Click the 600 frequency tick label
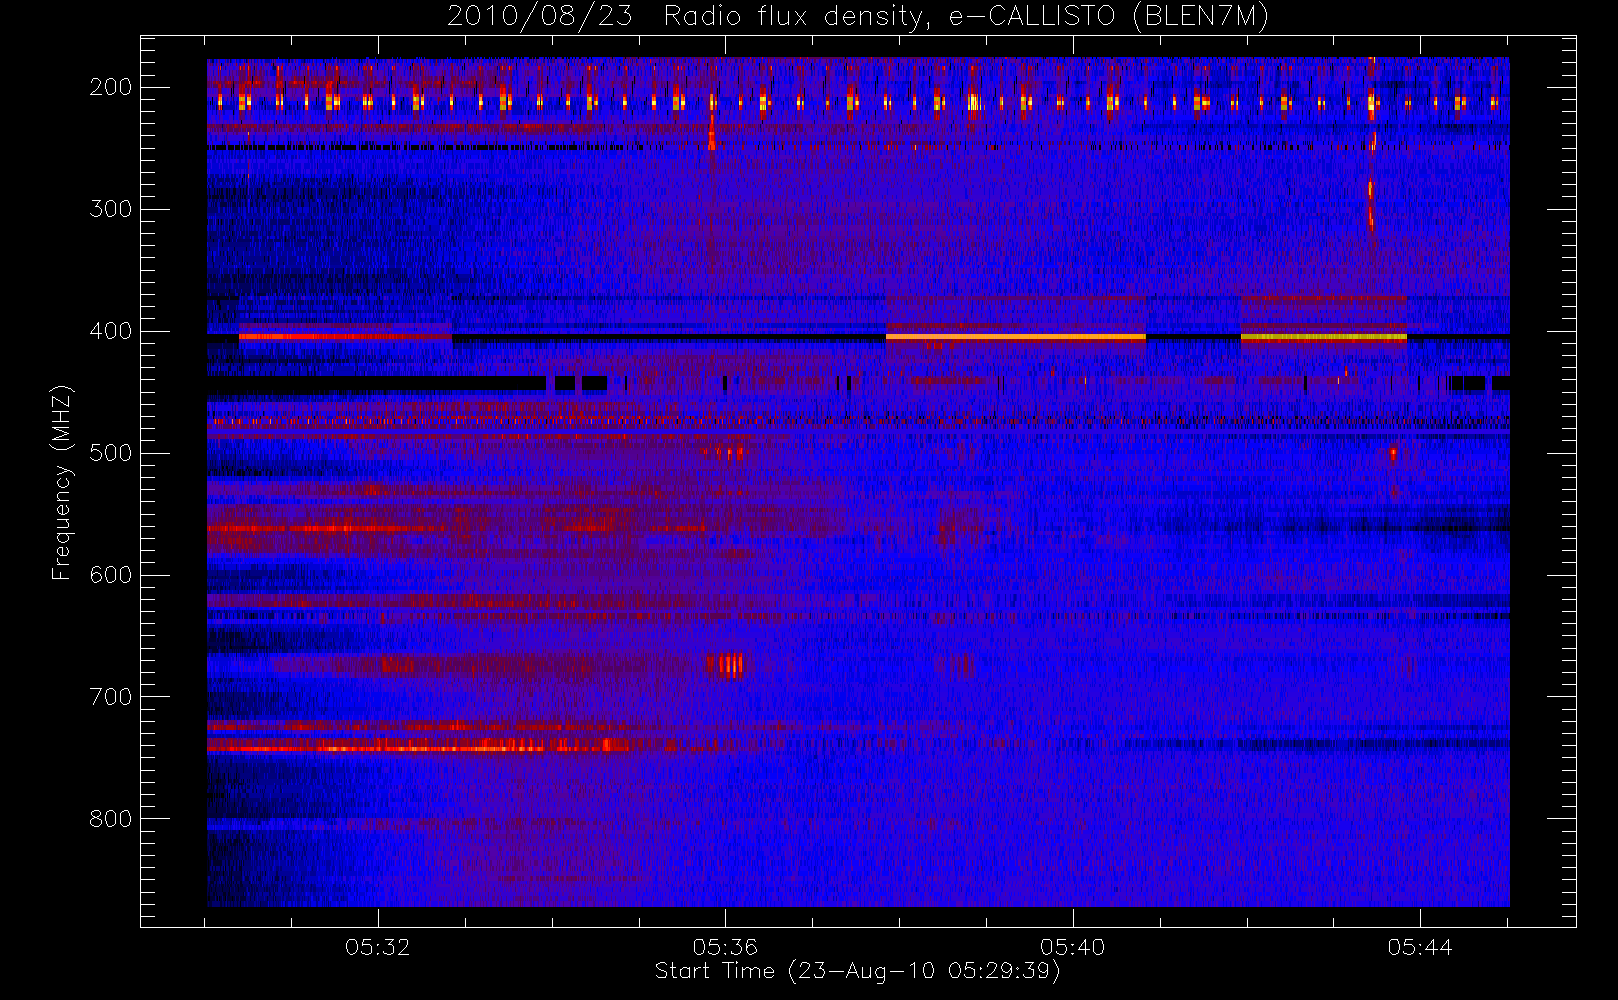The height and width of the screenshot is (1000, 1618). pyautogui.click(x=111, y=575)
